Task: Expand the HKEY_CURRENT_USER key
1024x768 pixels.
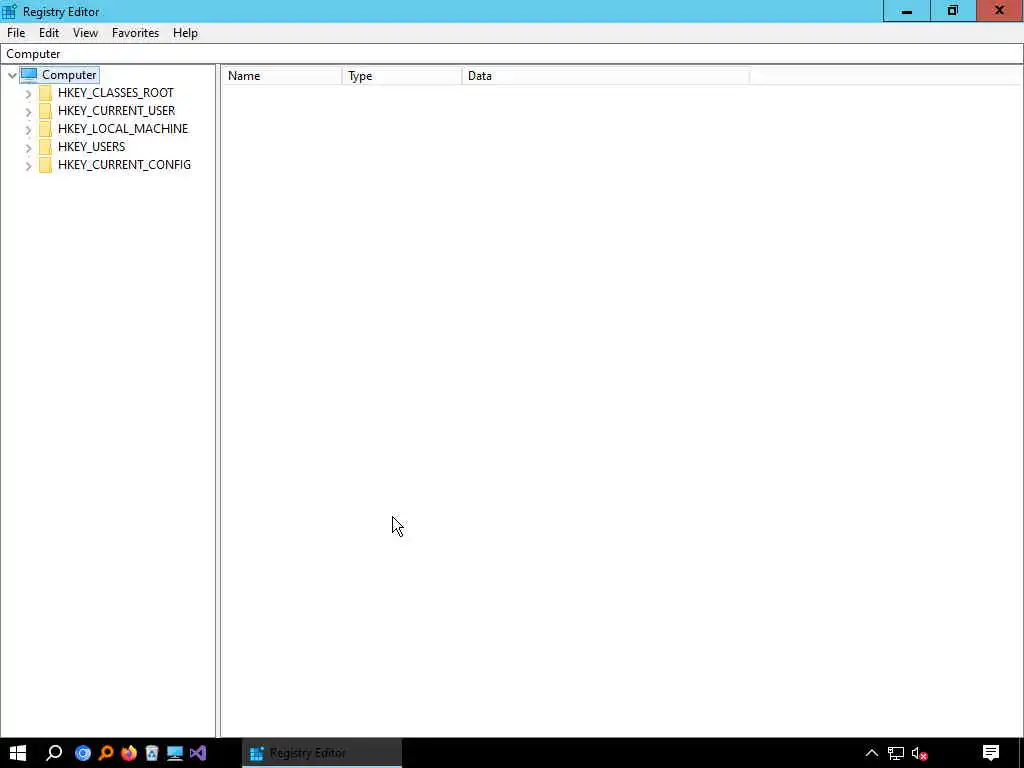Action: 28,112
